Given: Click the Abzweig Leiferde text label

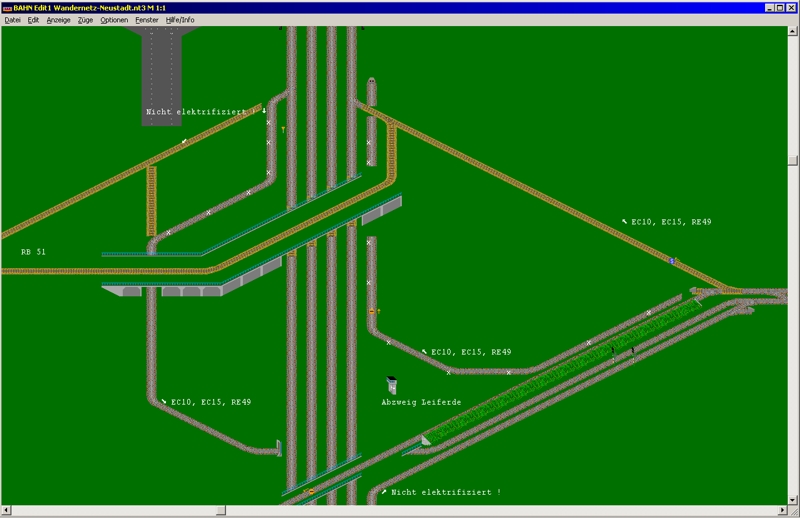Looking at the screenshot, I should [x=421, y=402].
